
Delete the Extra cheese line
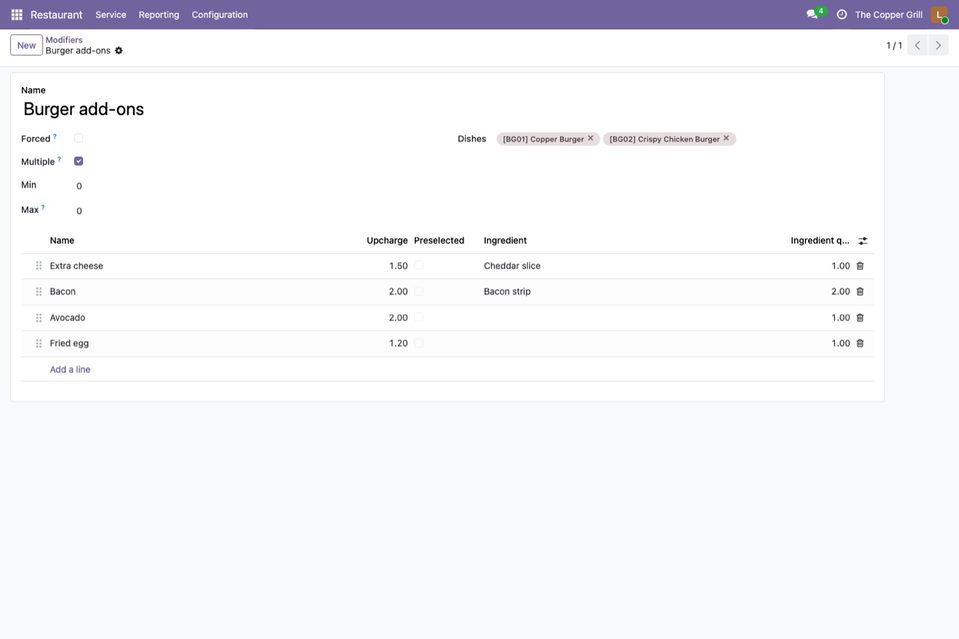(x=860, y=266)
